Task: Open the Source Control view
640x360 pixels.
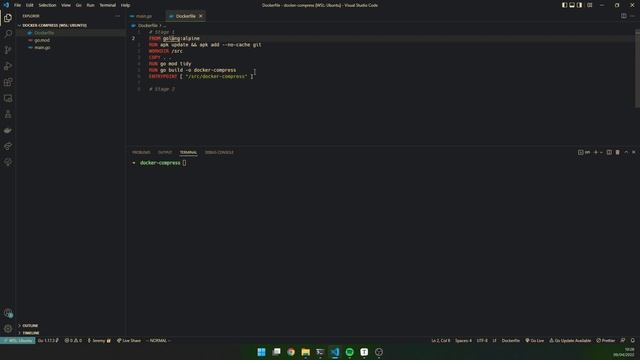Action: 8,50
